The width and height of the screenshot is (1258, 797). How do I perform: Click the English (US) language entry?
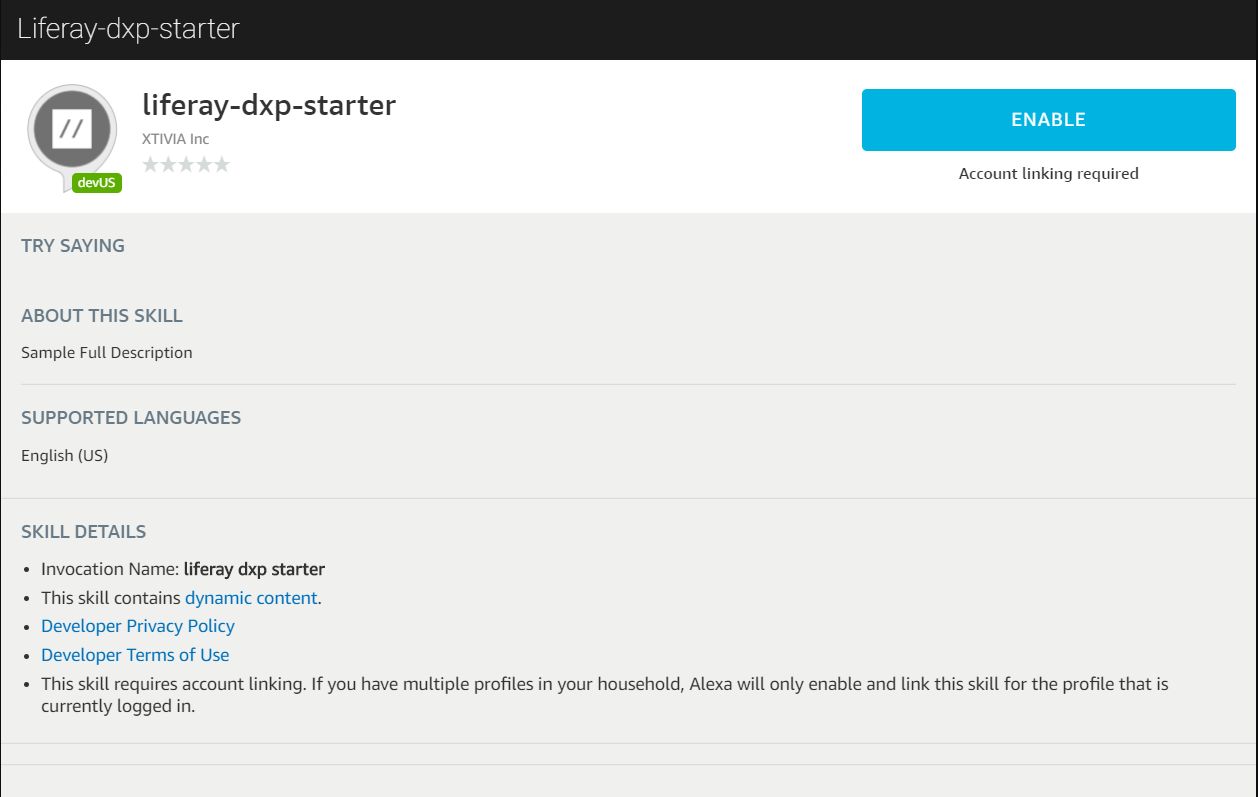(65, 456)
